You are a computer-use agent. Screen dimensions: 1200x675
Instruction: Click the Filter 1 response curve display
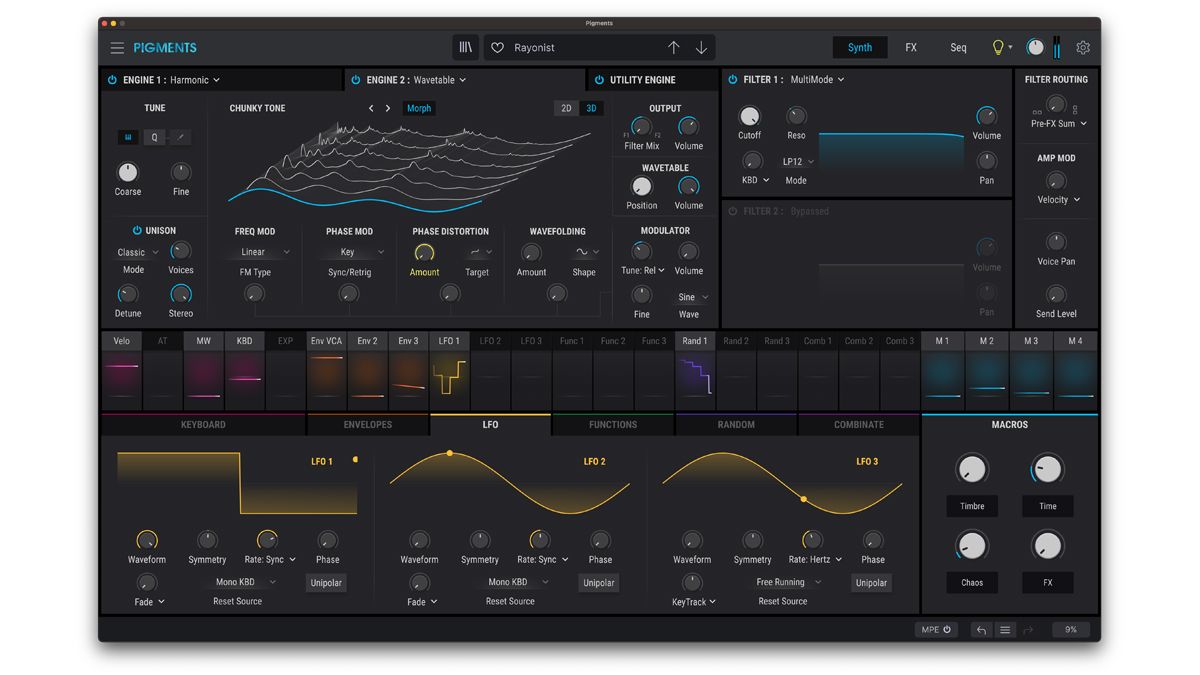pos(890,152)
